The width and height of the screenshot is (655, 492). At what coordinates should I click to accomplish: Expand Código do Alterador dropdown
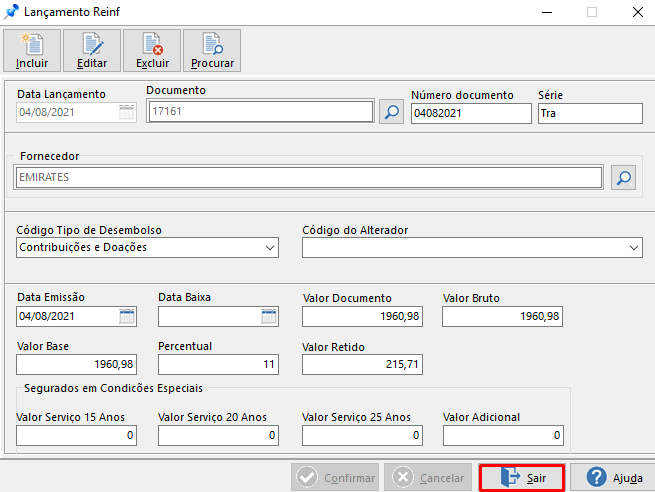(634, 248)
